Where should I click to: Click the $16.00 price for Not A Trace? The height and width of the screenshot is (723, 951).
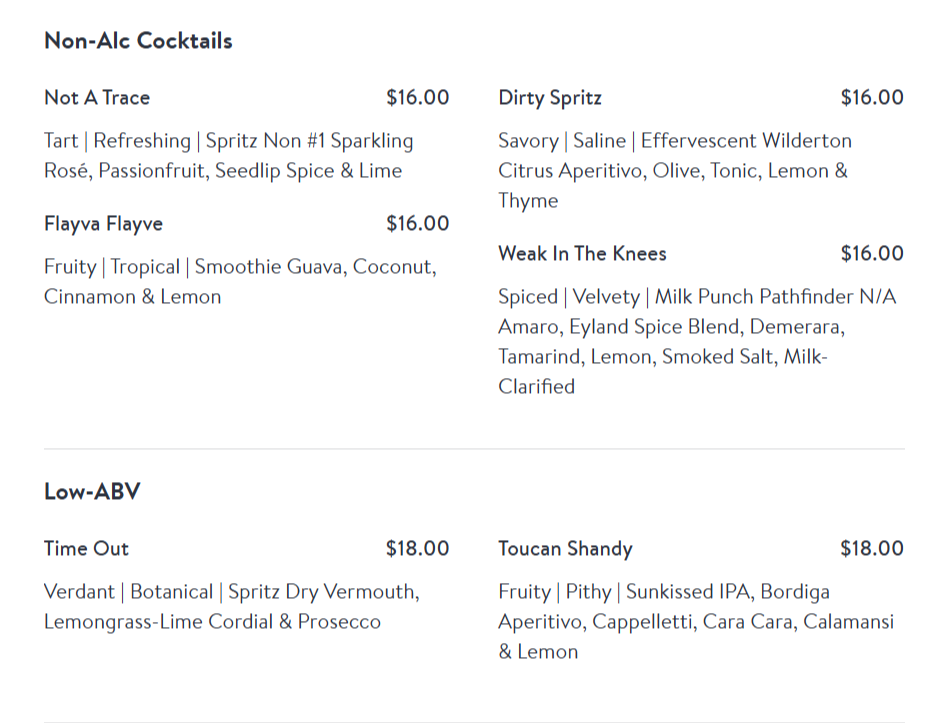pos(417,98)
